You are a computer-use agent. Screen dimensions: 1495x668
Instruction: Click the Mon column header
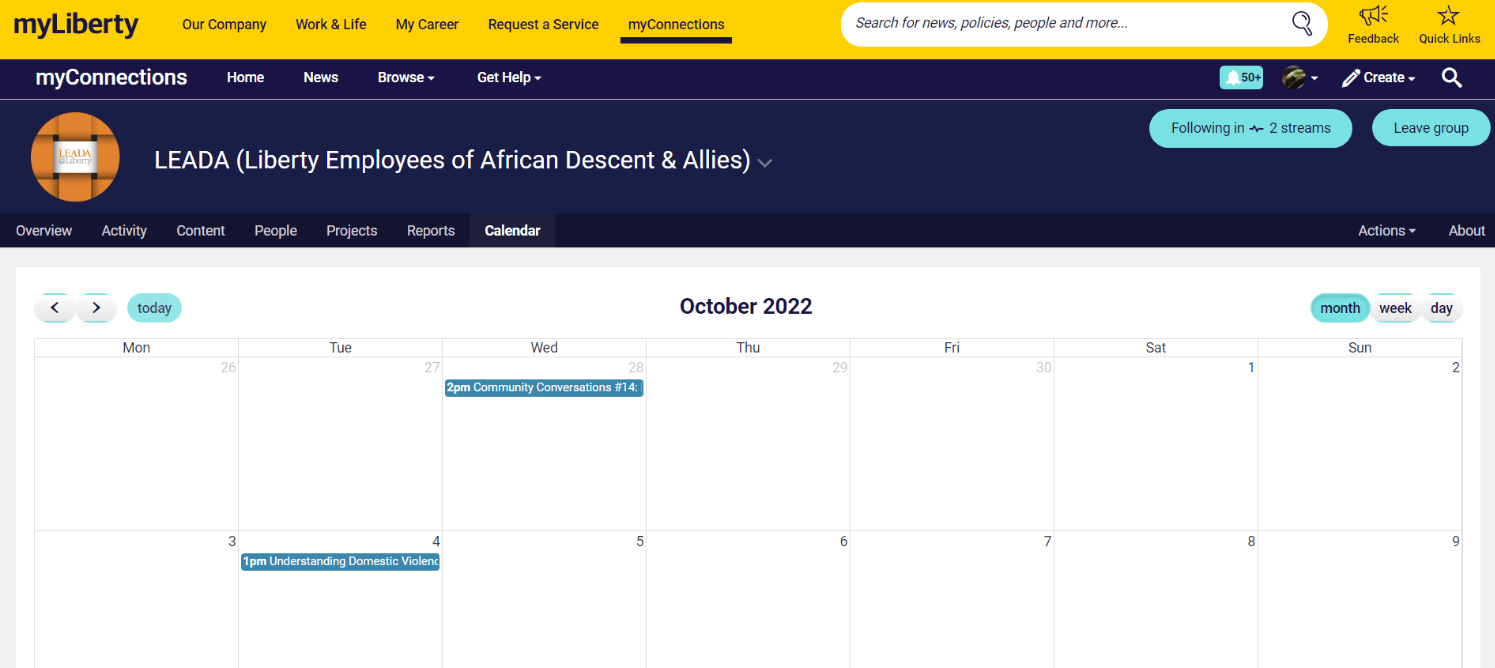pyautogui.click(x=136, y=348)
